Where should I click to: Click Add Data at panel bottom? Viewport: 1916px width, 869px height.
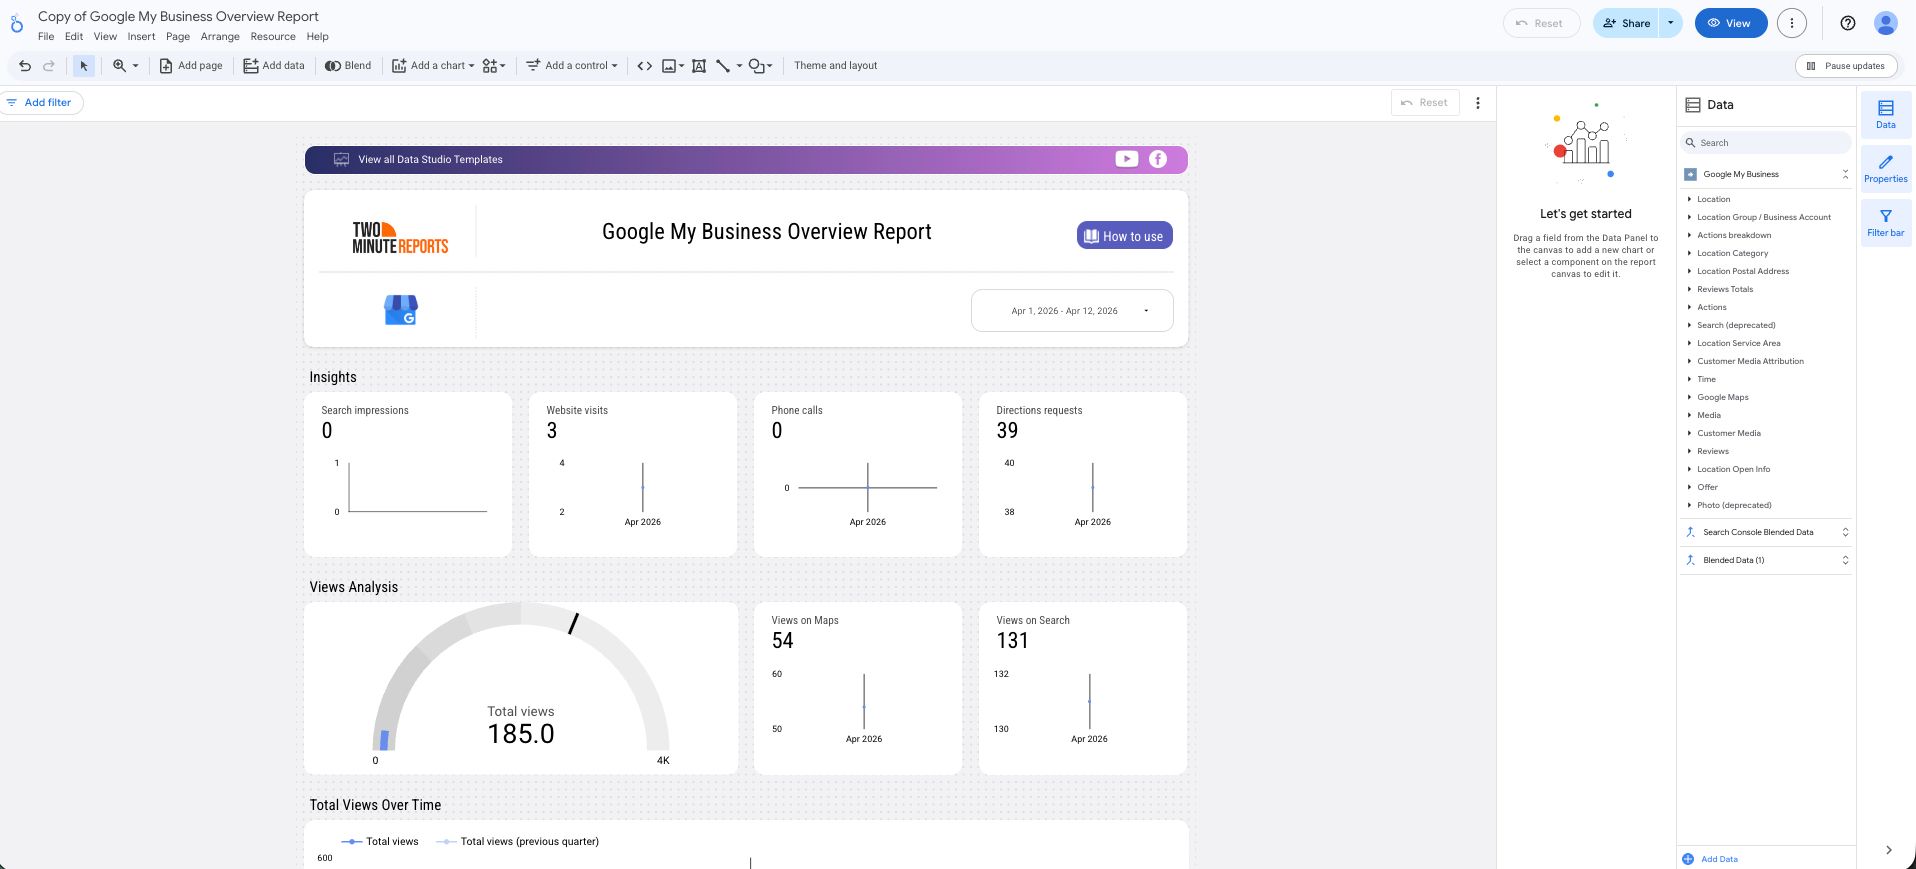(x=1710, y=859)
